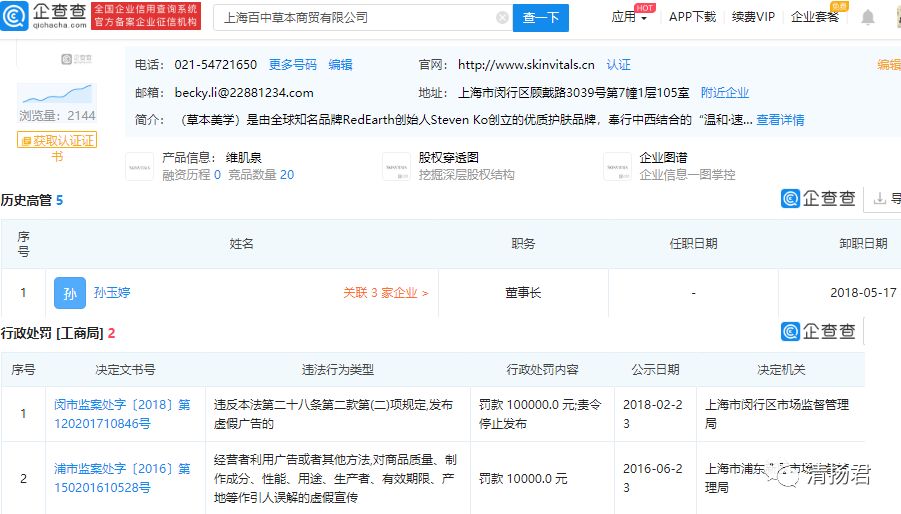The width and height of the screenshot is (901, 514).
Task: Click 融资历程 0 link
Action: pyautogui.click(x=191, y=175)
